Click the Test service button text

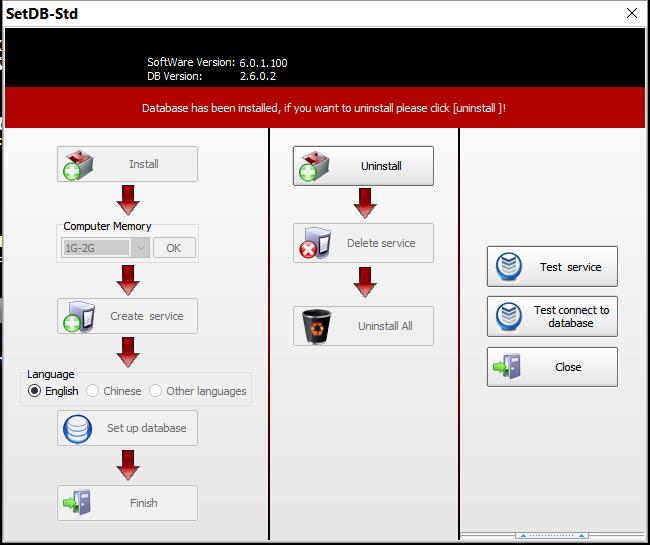coord(570,267)
